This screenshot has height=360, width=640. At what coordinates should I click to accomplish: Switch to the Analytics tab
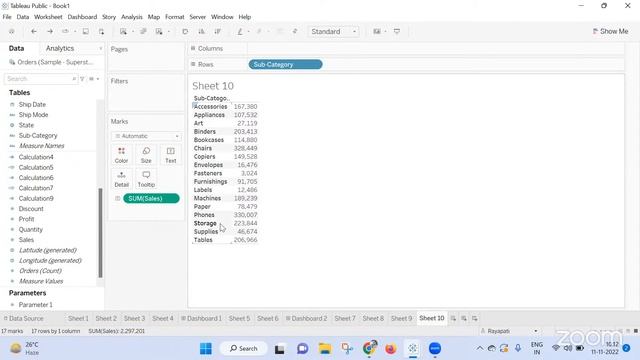[x=60, y=48]
